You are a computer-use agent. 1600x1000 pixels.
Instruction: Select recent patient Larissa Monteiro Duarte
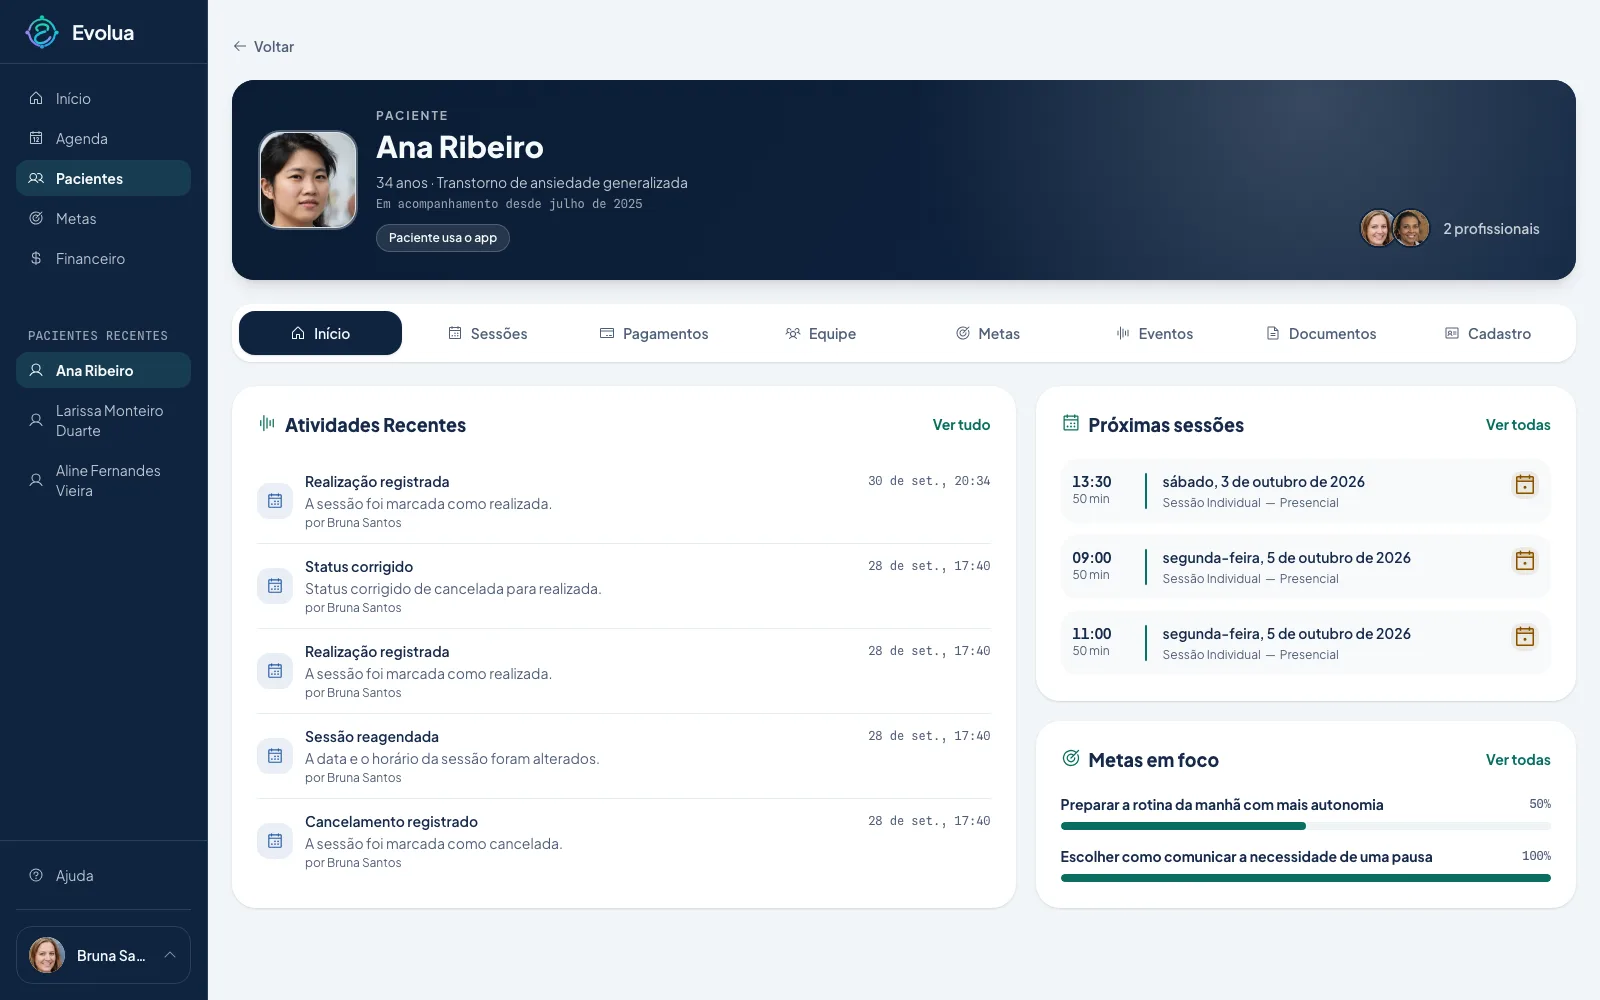coord(103,420)
